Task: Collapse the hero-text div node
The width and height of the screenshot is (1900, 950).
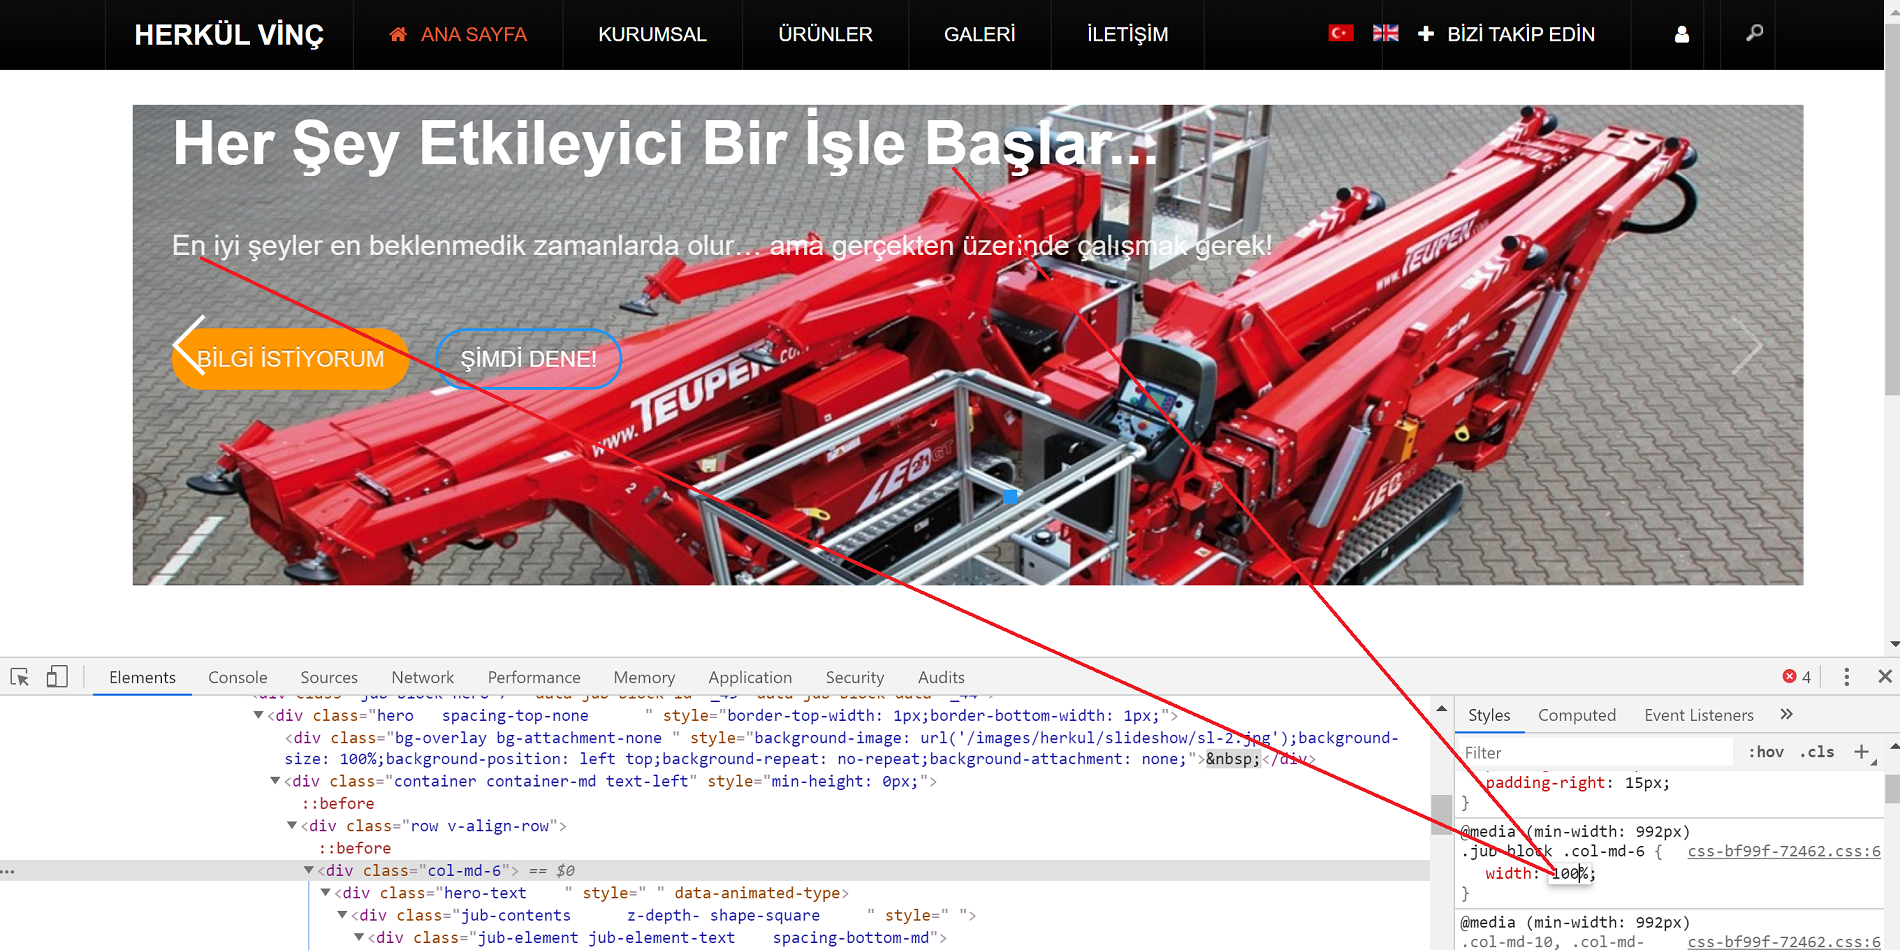Action: [326, 893]
